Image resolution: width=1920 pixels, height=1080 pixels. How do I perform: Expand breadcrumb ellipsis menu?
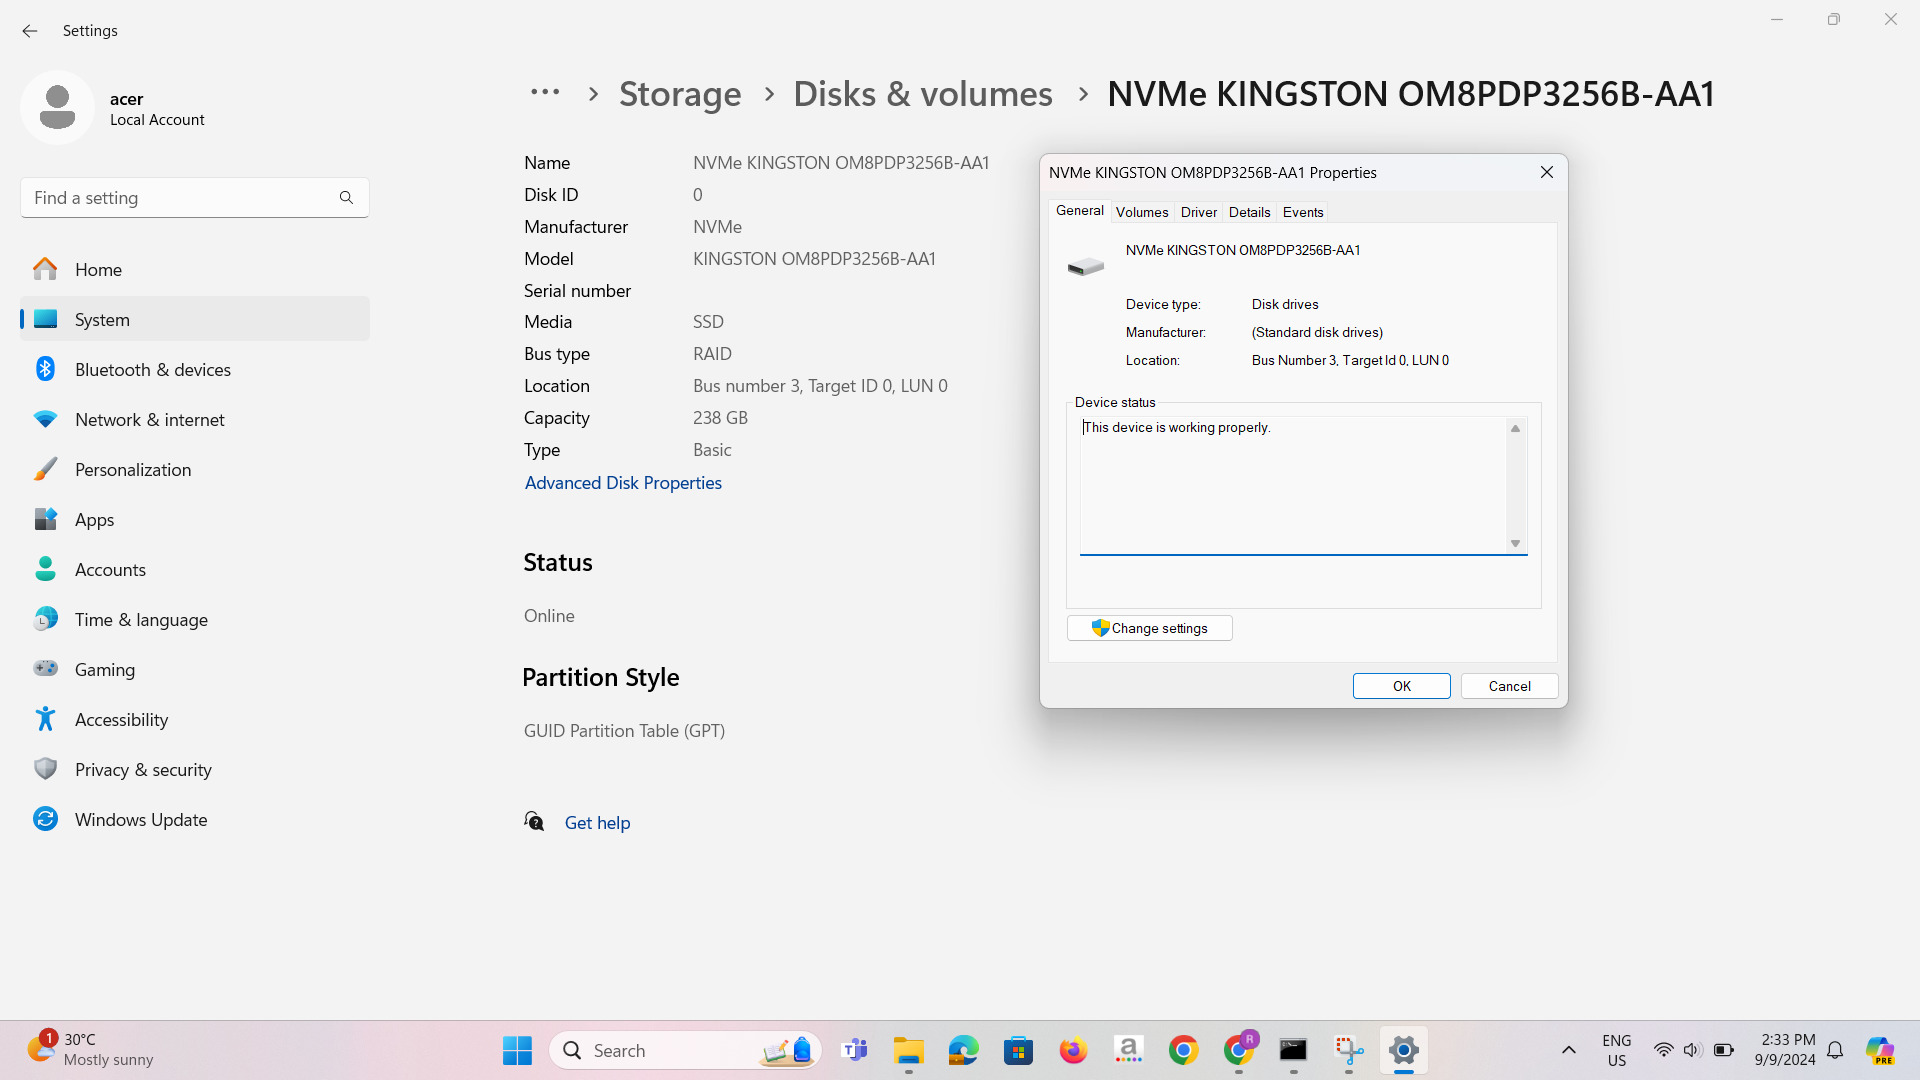pos(545,93)
